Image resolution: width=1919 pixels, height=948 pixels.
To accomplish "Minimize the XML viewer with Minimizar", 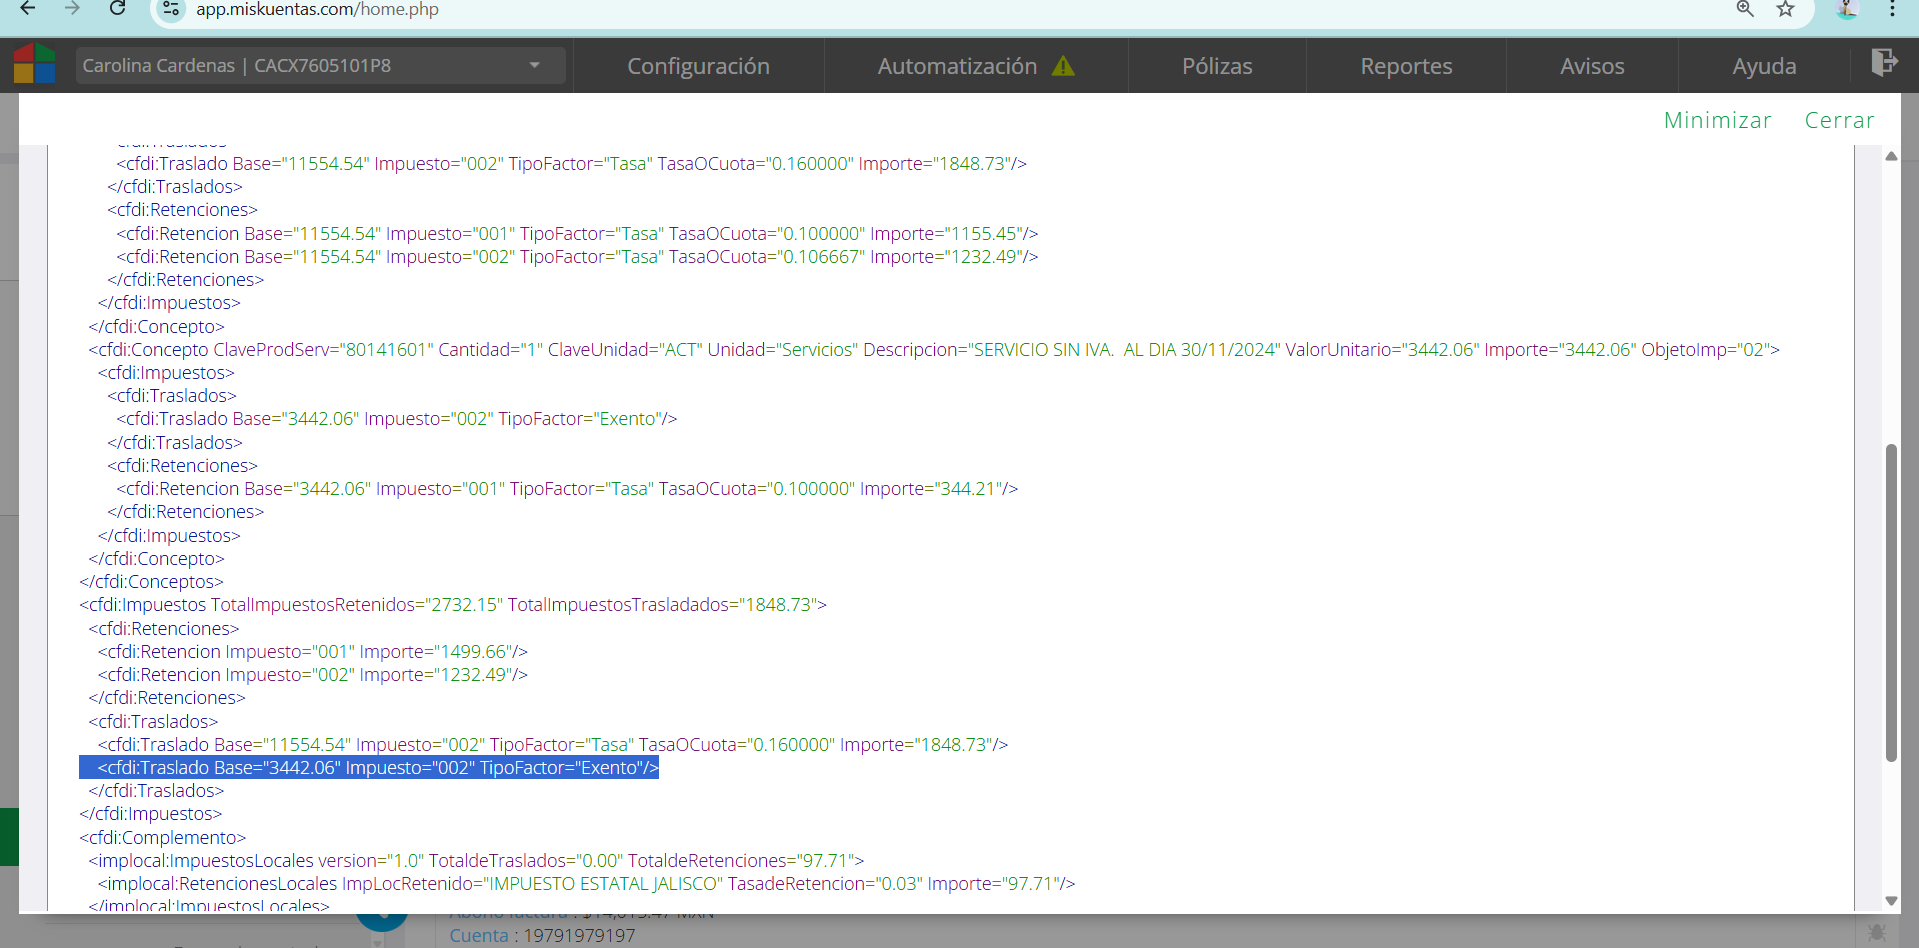I will click(1717, 120).
